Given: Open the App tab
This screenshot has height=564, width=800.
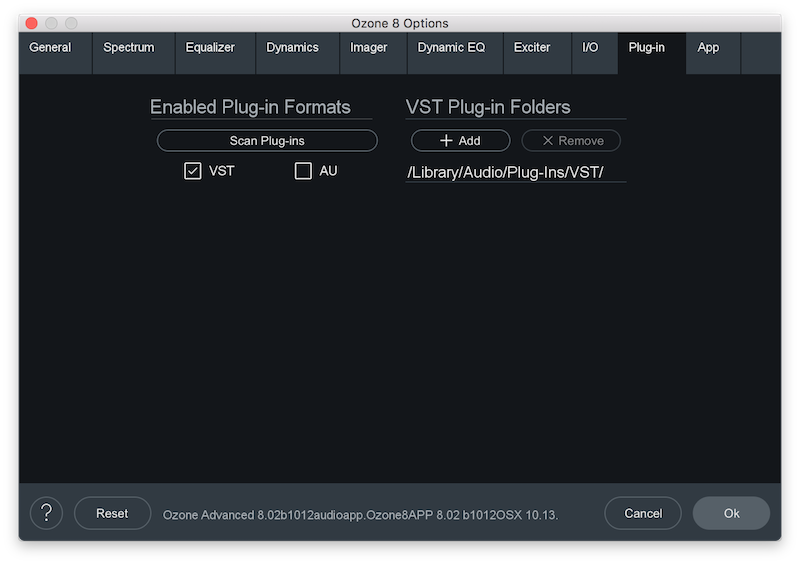Looking at the screenshot, I should pyautogui.click(x=713, y=53).
